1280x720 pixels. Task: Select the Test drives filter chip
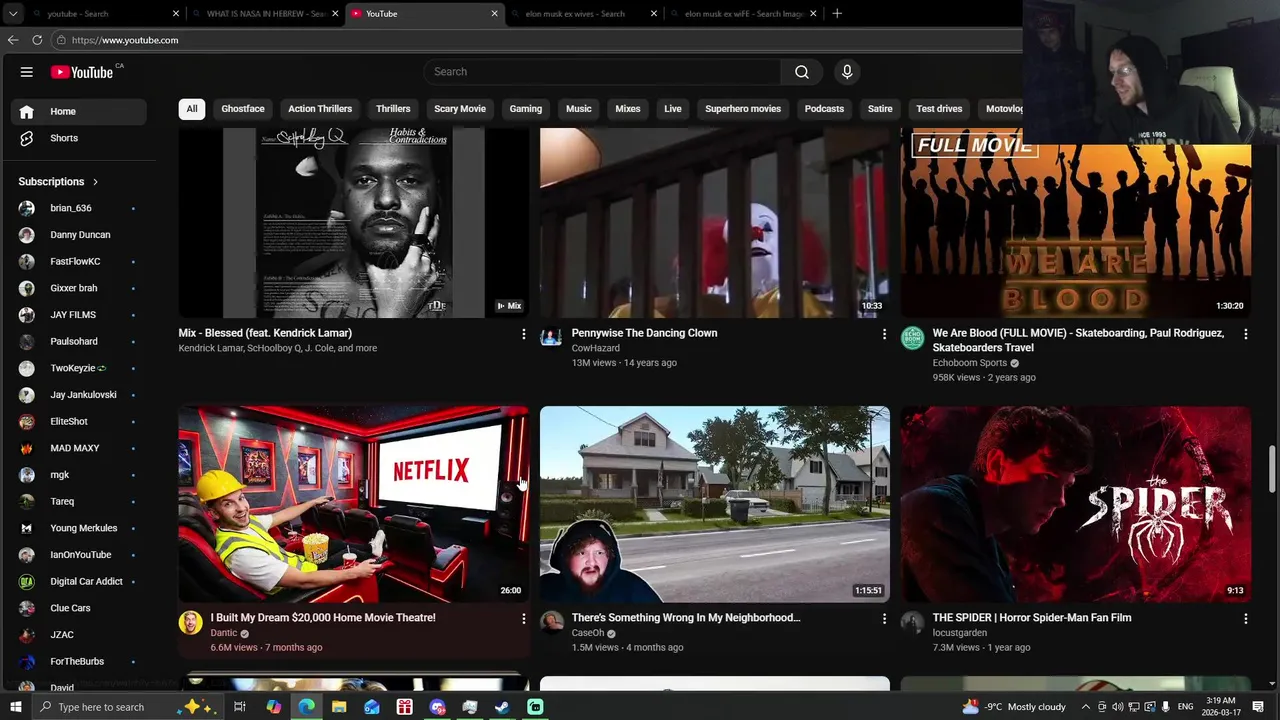pyautogui.click(x=939, y=109)
